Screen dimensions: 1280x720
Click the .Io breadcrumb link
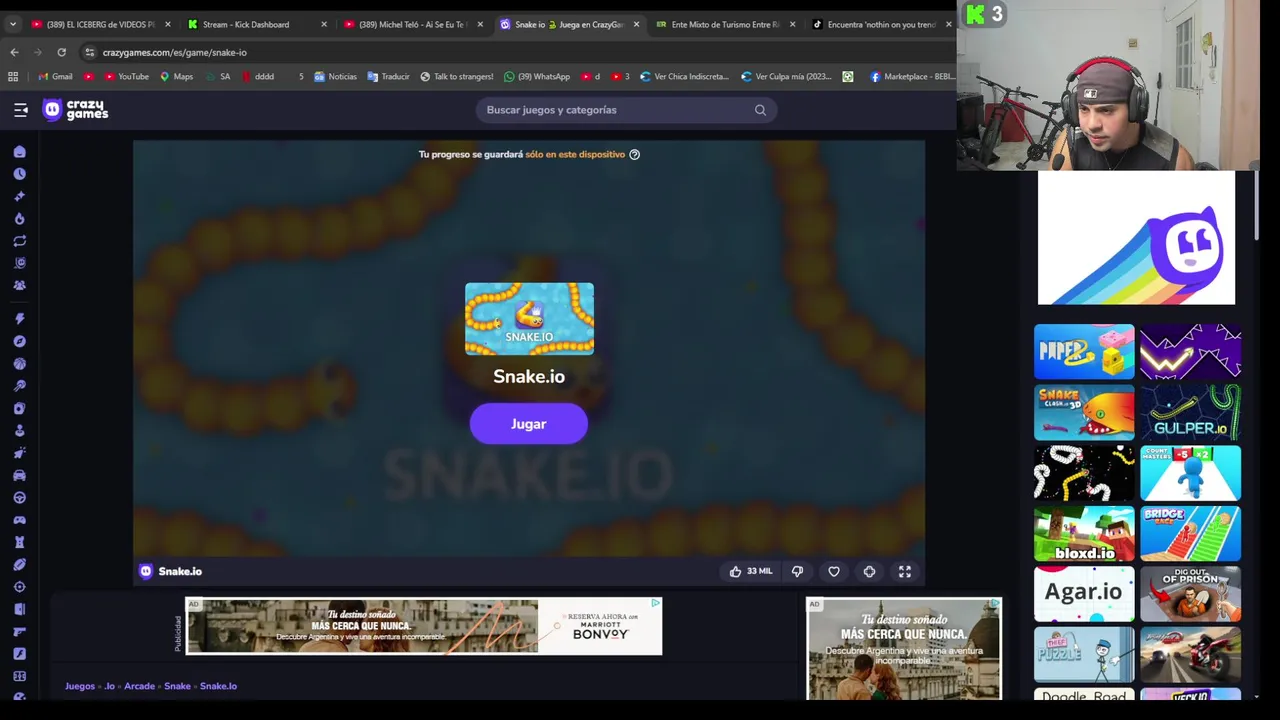pyautogui.click(x=110, y=686)
